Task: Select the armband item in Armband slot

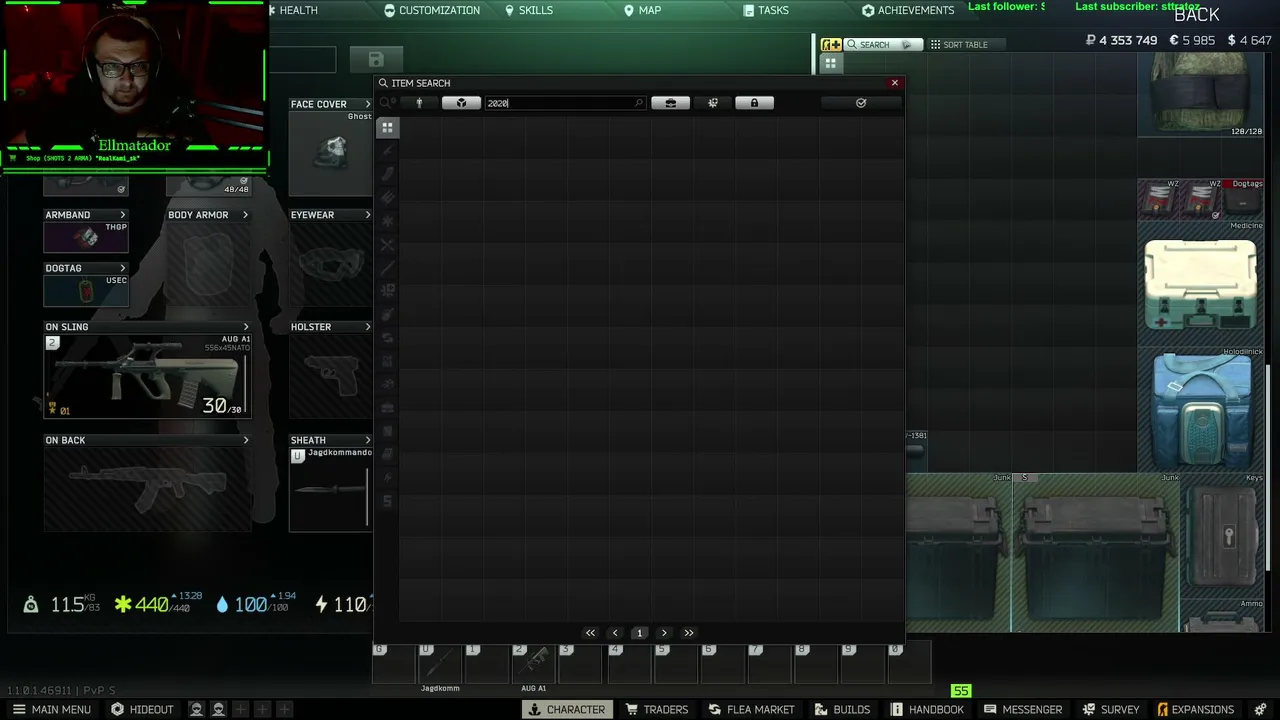Action: [x=86, y=237]
